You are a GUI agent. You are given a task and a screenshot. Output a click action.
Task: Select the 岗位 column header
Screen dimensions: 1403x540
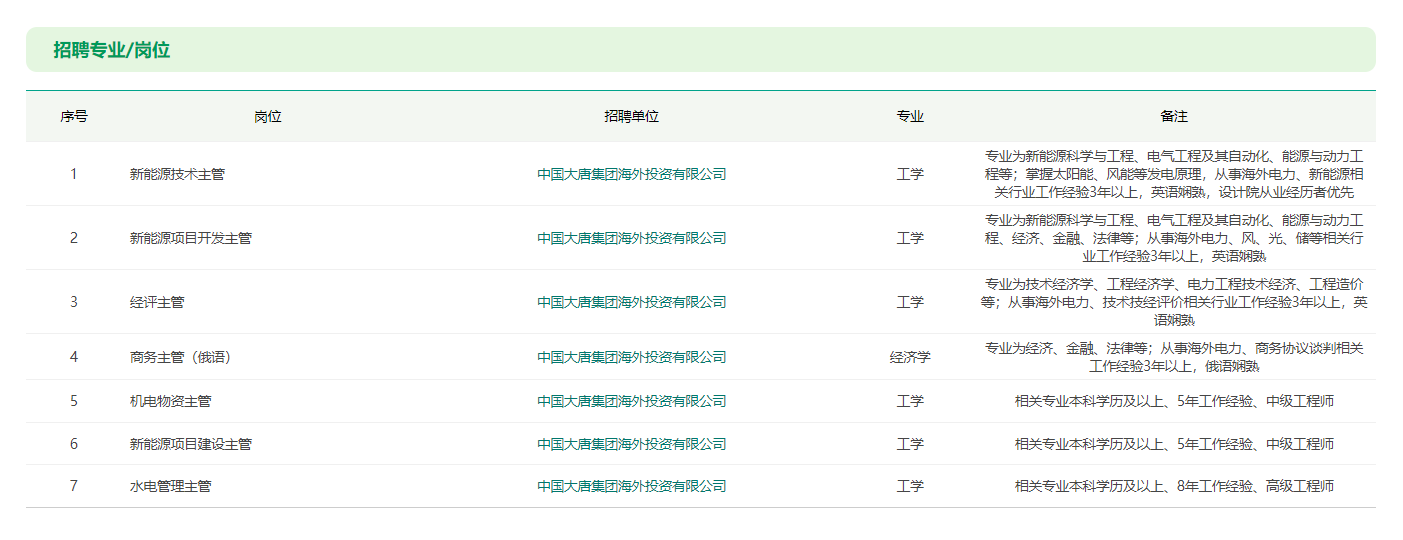coord(268,116)
